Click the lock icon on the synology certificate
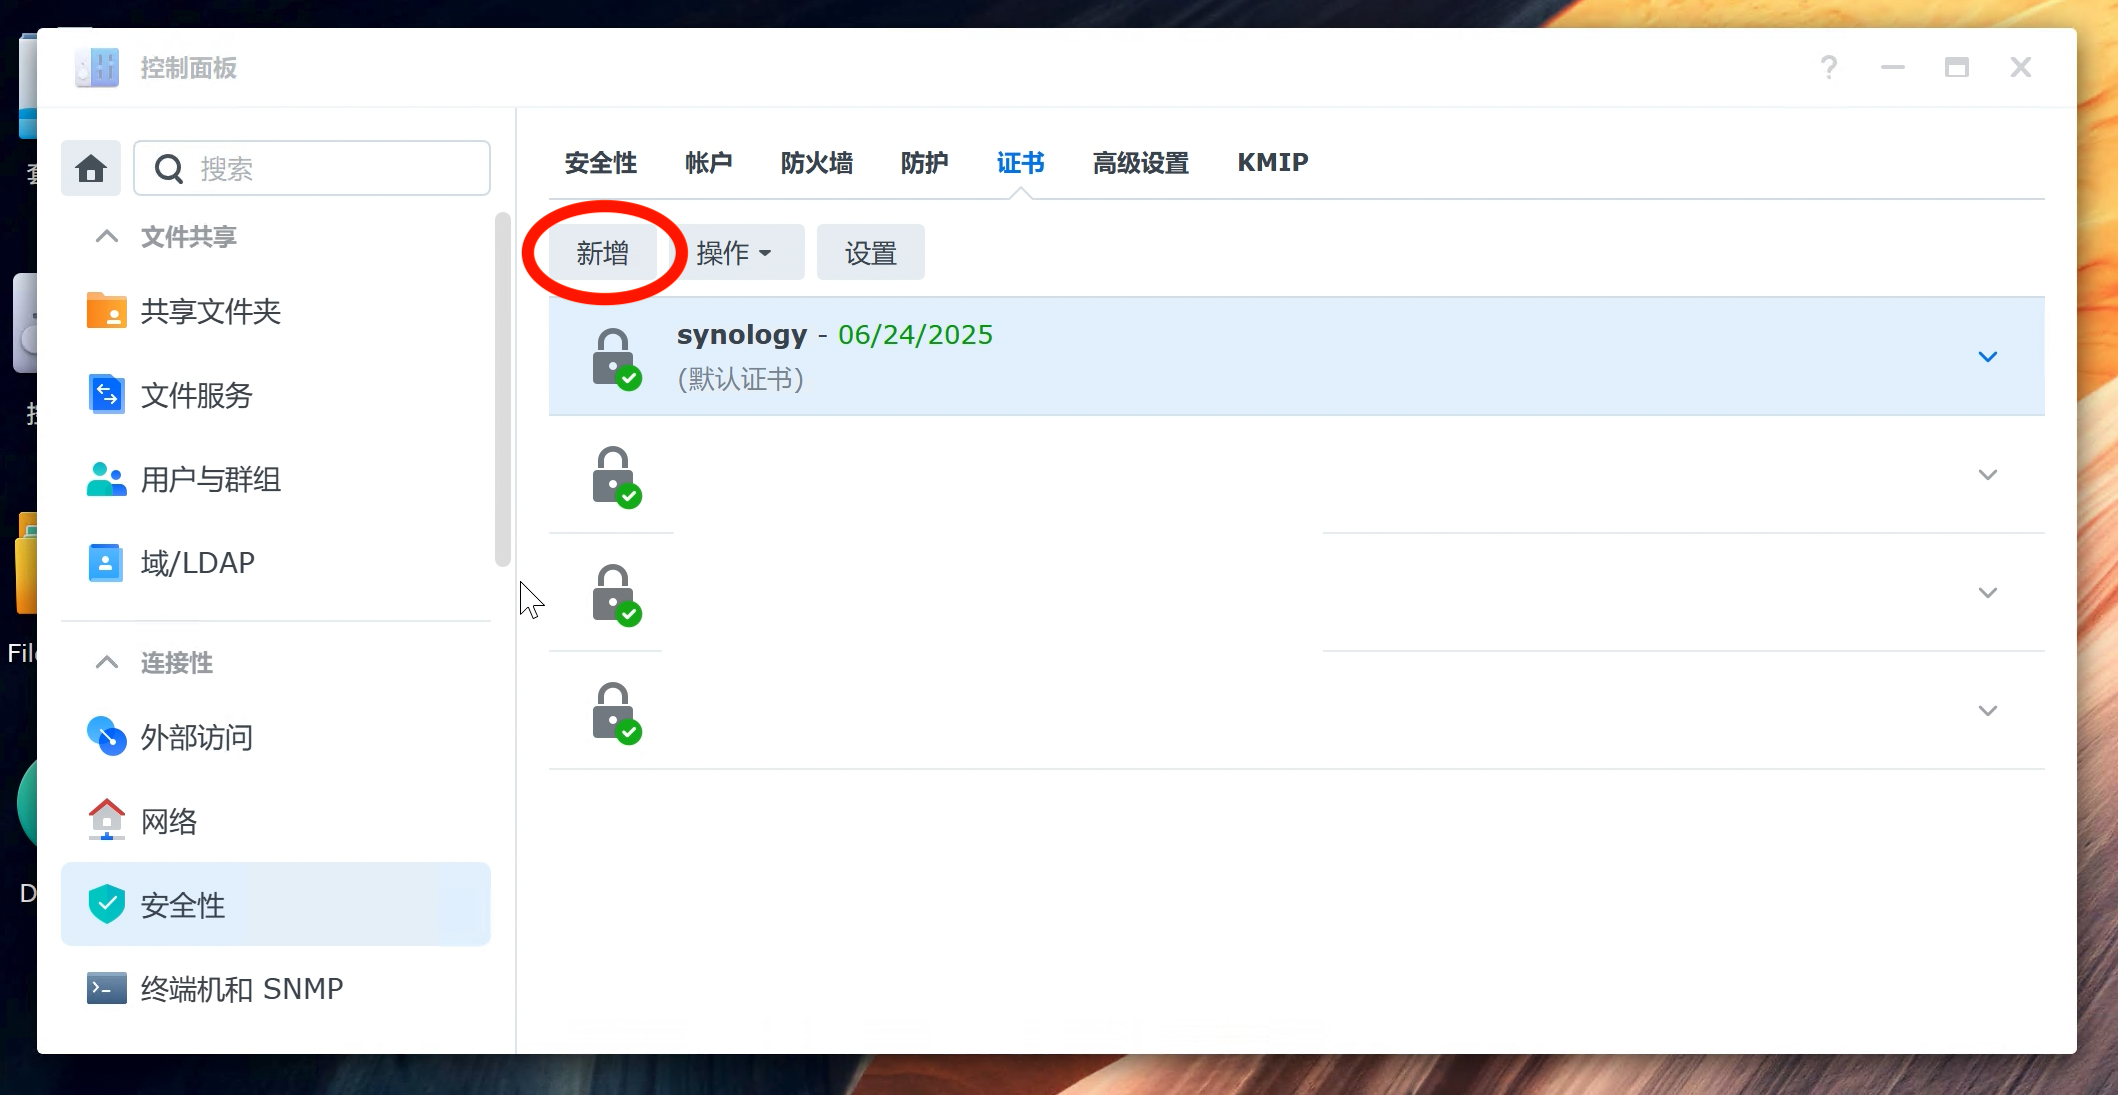Image resolution: width=2118 pixels, height=1095 pixels. [x=613, y=357]
